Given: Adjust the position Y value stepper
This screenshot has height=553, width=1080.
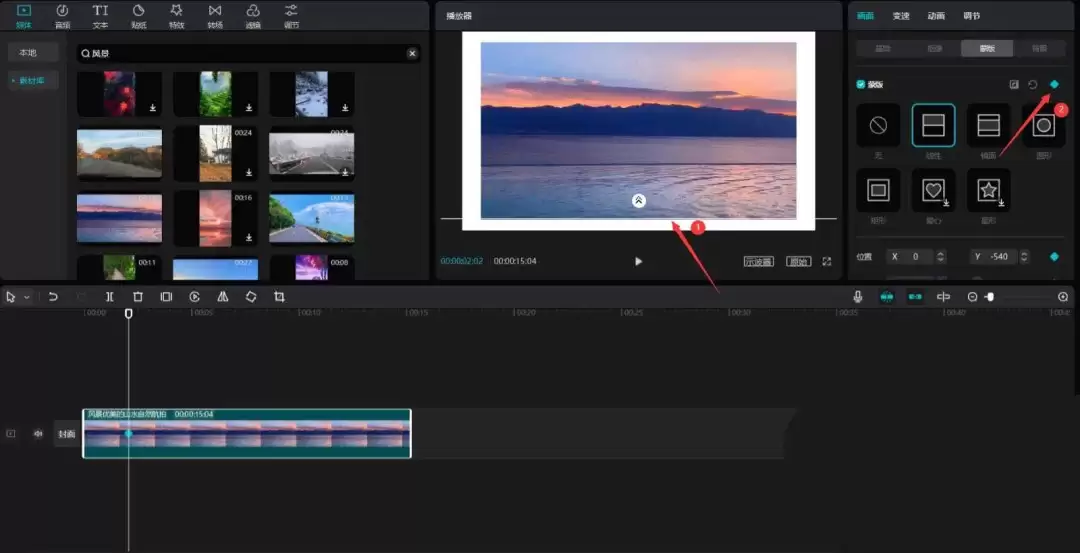Looking at the screenshot, I should 1023,257.
